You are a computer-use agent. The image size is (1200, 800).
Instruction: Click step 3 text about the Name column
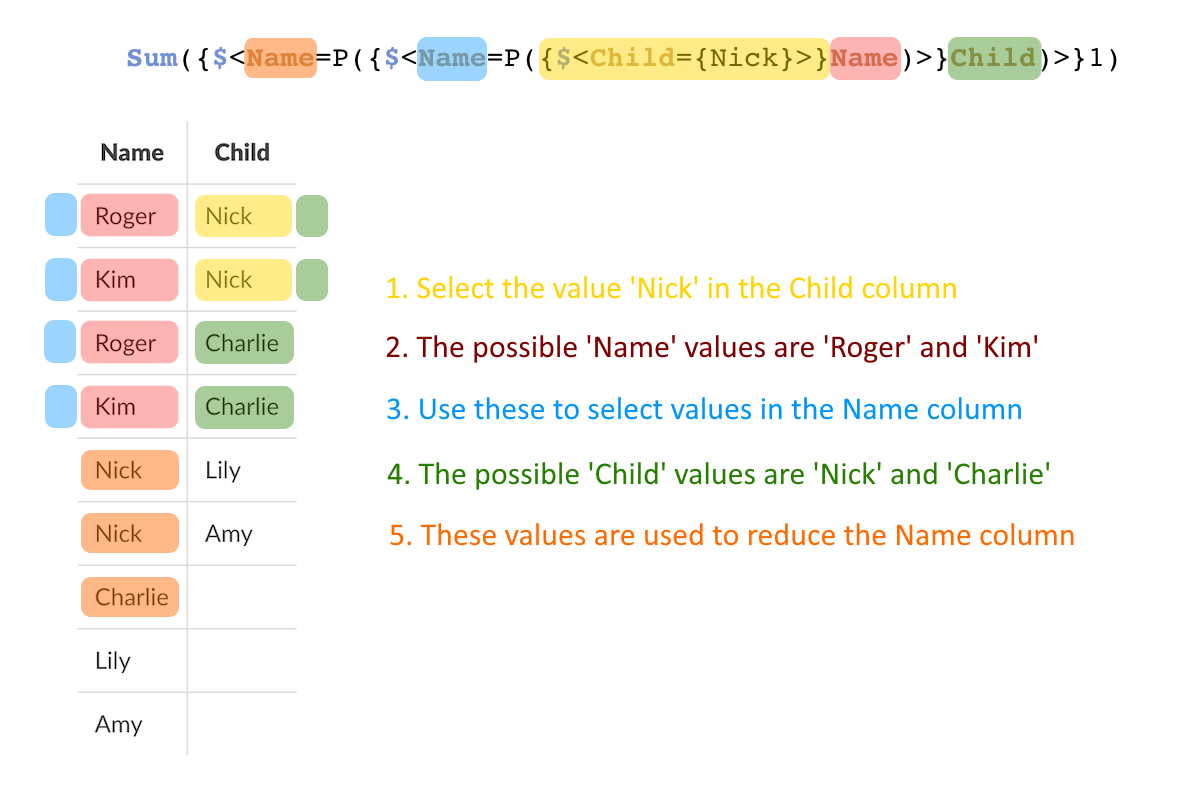pyautogui.click(x=704, y=409)
